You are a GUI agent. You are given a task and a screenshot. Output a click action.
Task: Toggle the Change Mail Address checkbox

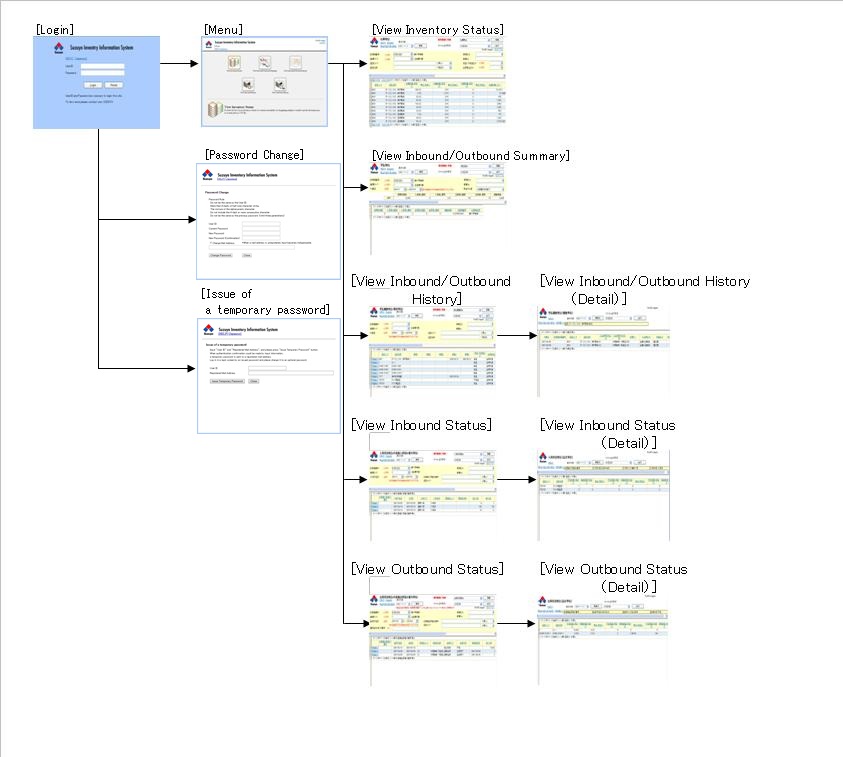(211, 241)
